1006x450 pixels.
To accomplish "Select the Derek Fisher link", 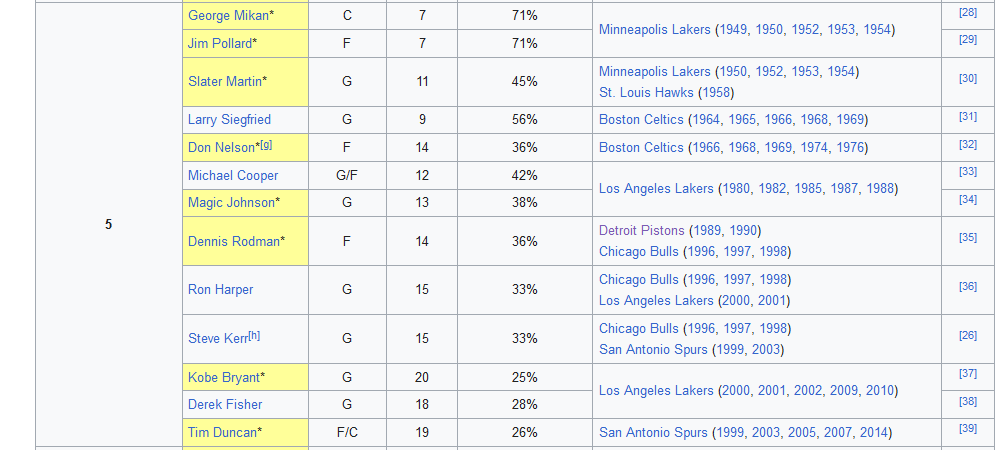I will 225,405.
